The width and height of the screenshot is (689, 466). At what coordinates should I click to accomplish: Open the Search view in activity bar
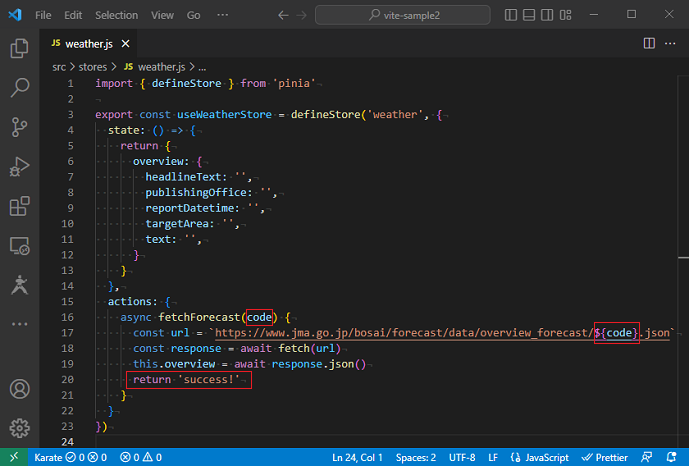(x=19, y=87)
